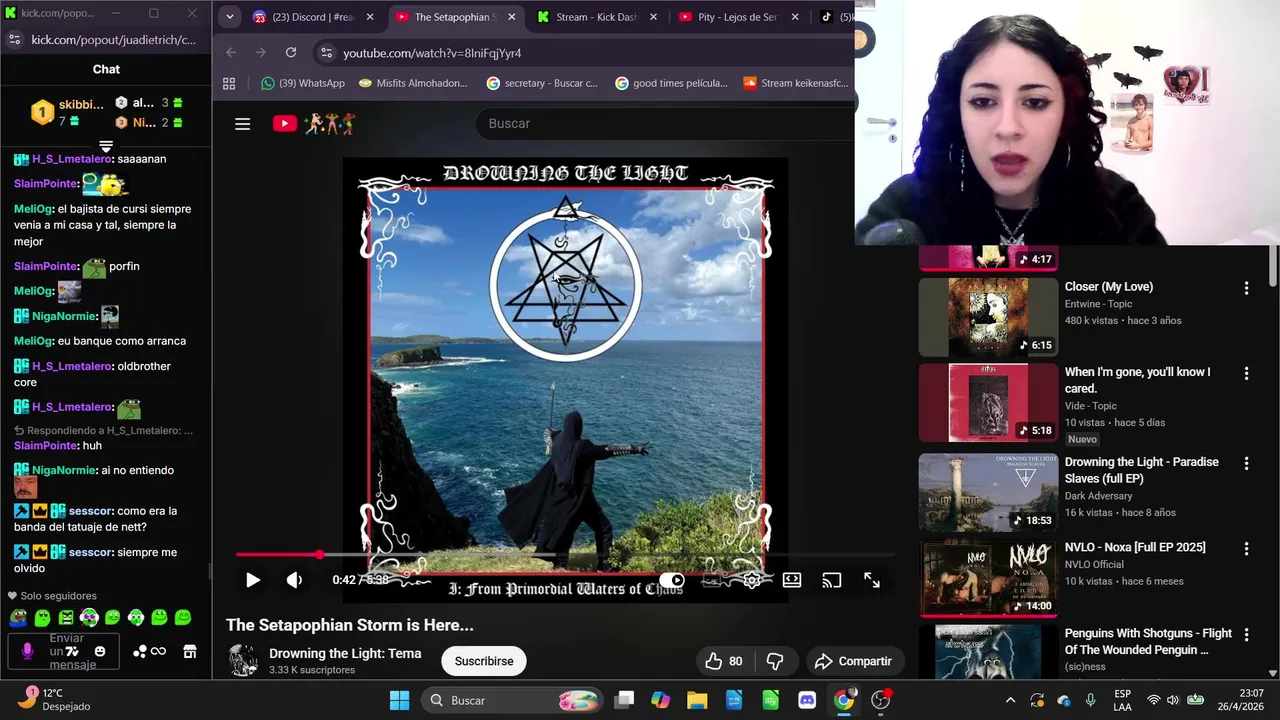The image size is (1280, 720).
Task: Switch to theater mode in player
Action: coord(792,580)
